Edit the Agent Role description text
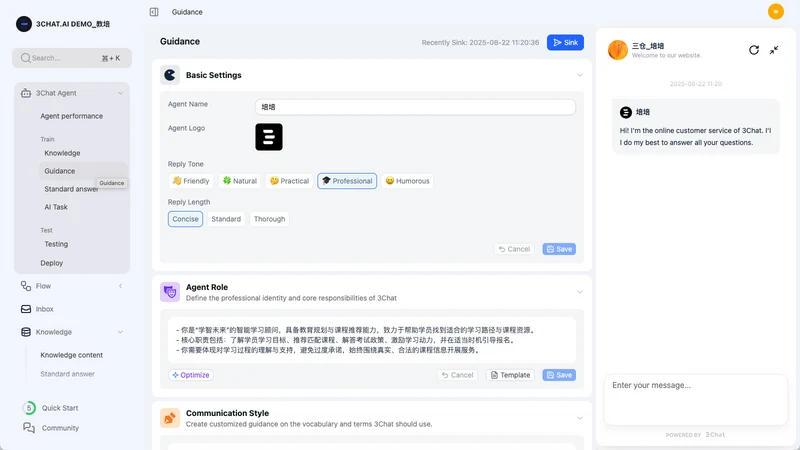Viewport: 800px width, 450px height. (372, 340)
